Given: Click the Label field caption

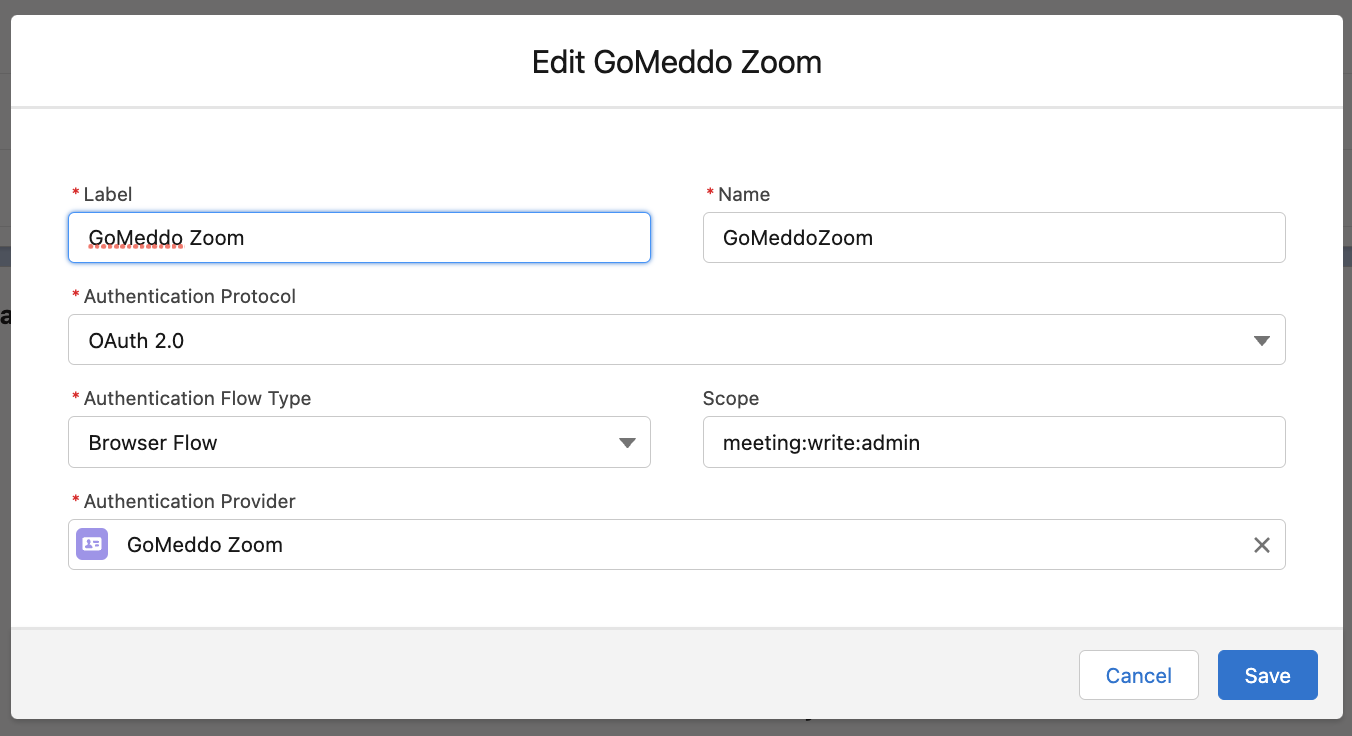Looking at the screenshot, I should point(108,194).
